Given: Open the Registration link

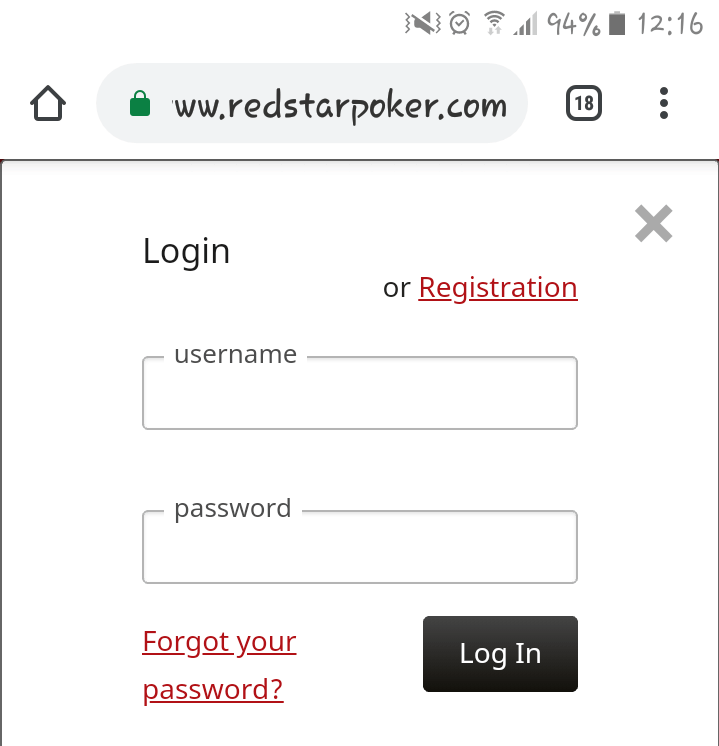Looking at the screenshot, I should pos(498,288).
